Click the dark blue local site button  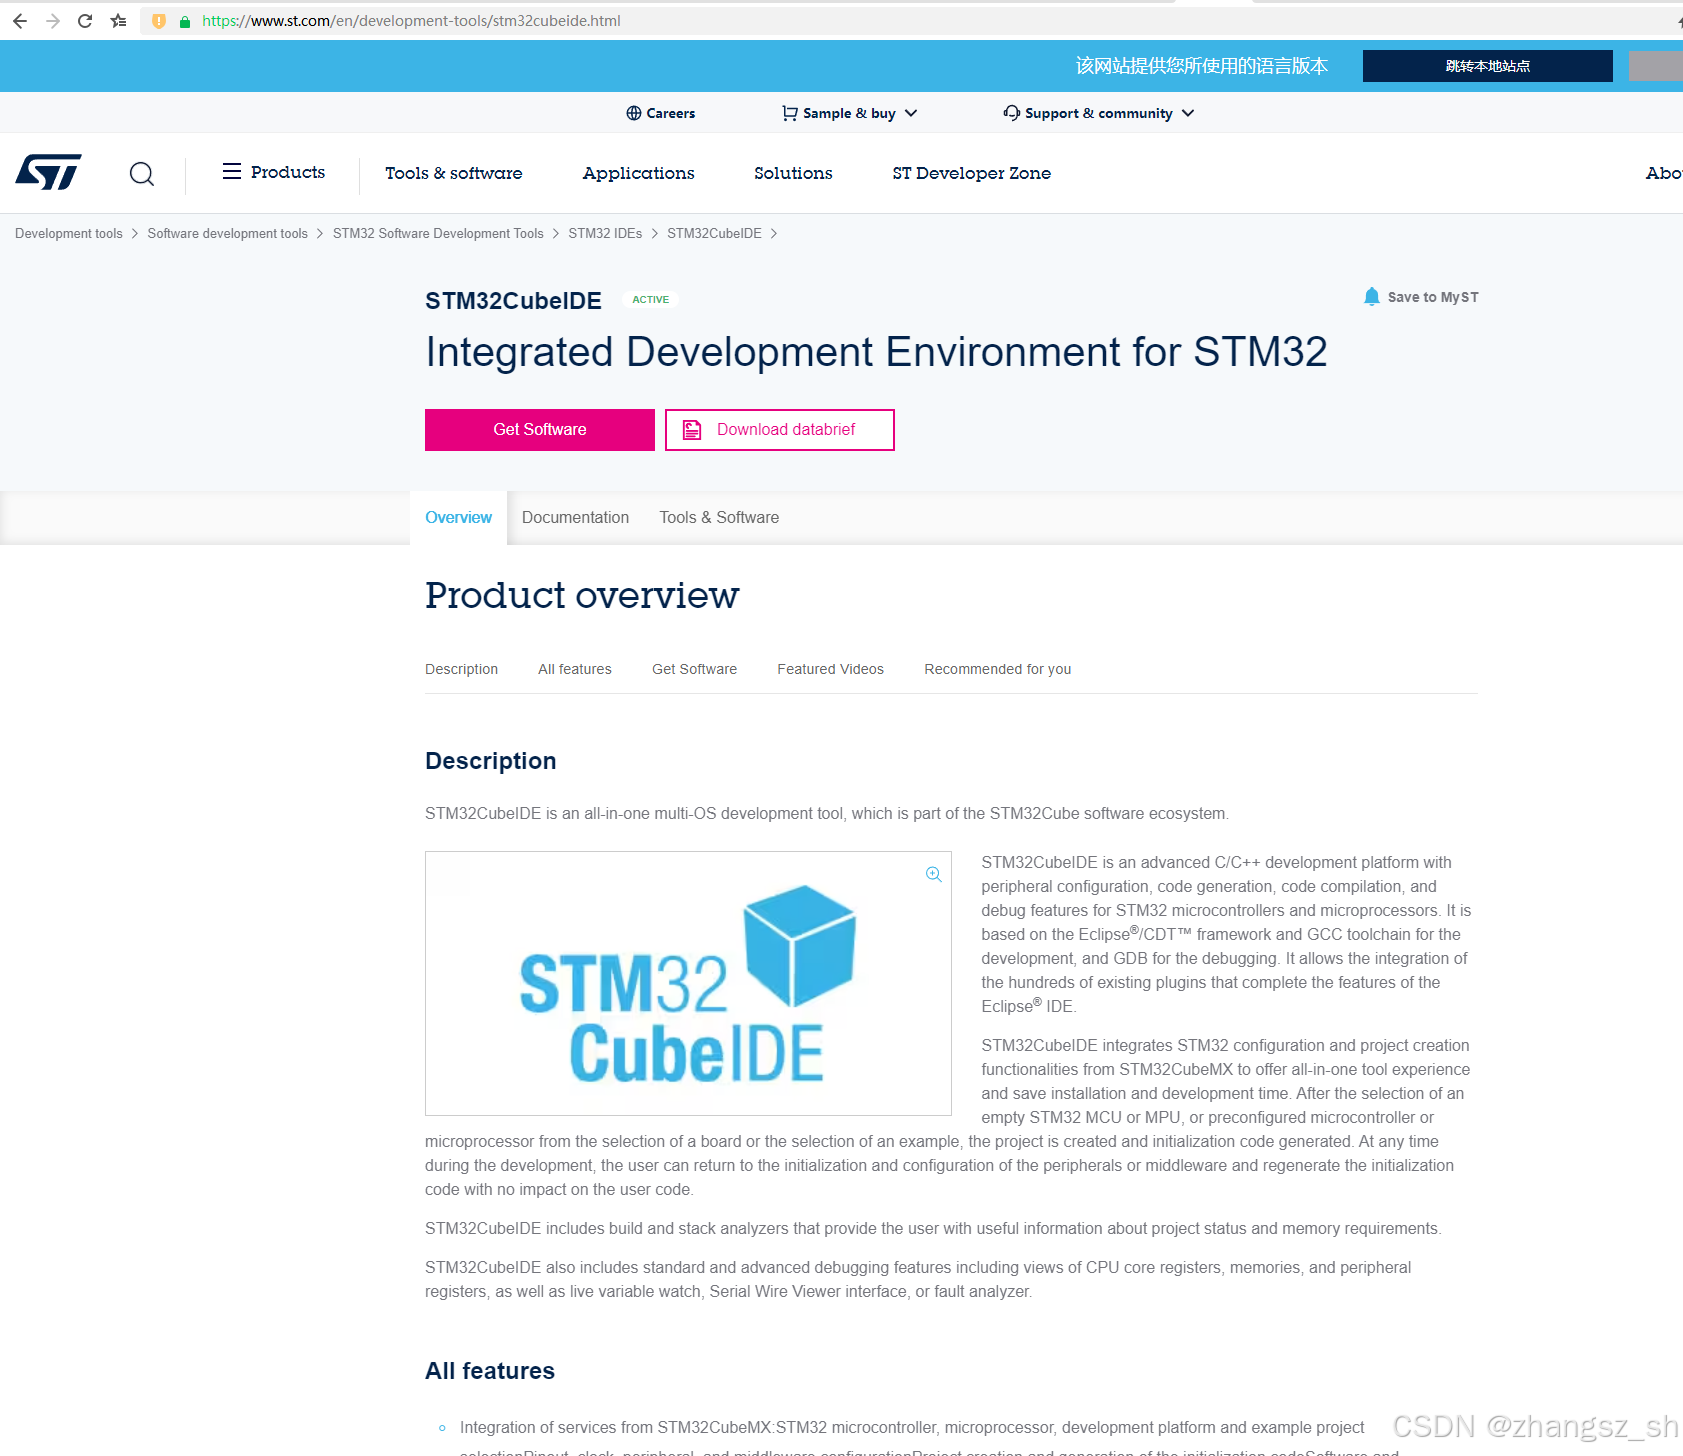coord(1488,66)
